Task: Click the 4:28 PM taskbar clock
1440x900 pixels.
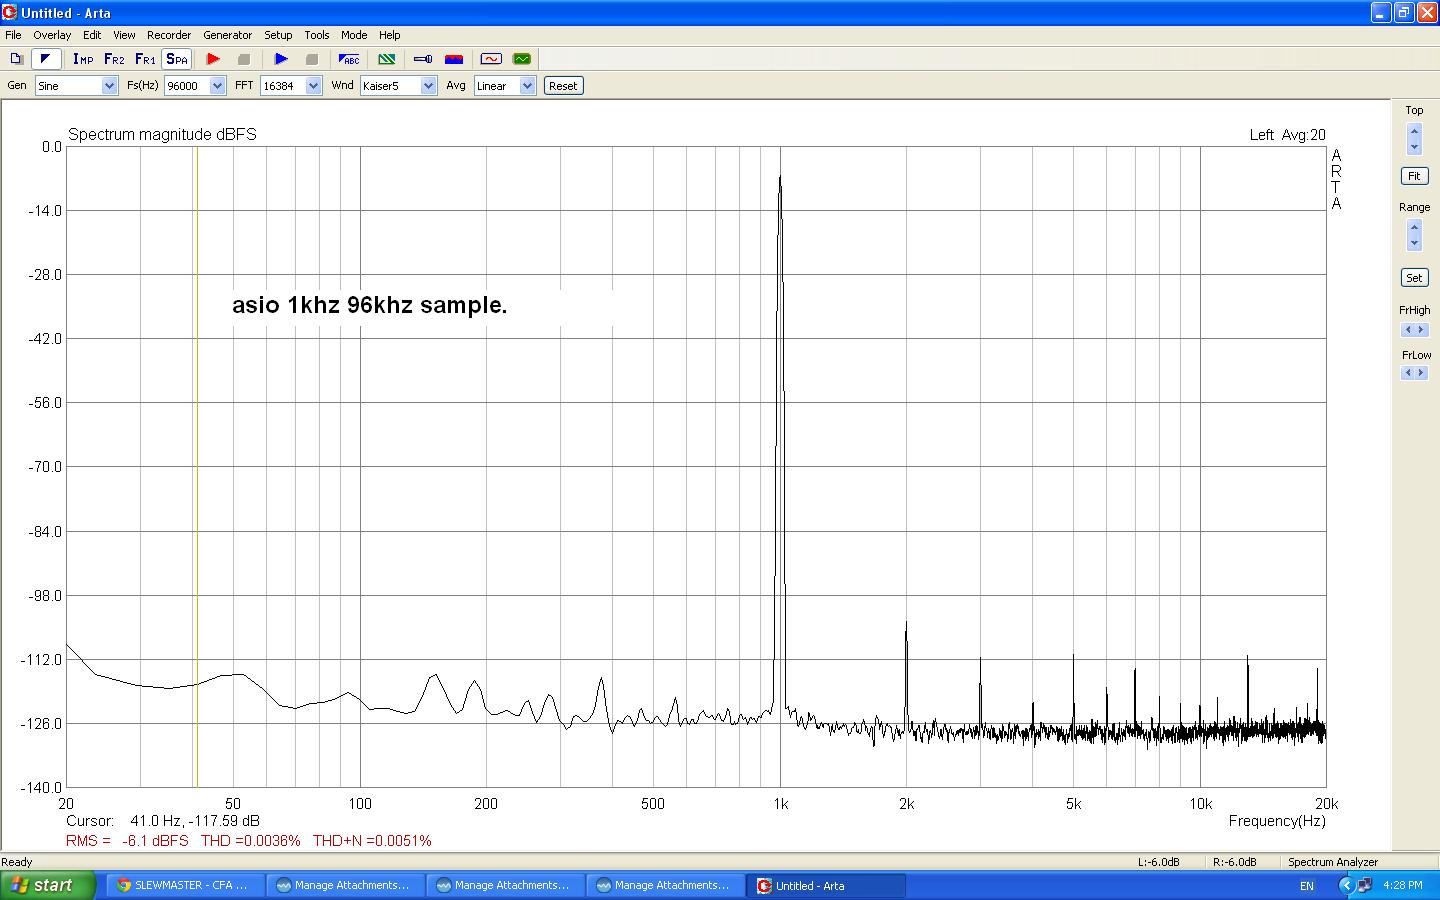Action: pos(1403,885)
